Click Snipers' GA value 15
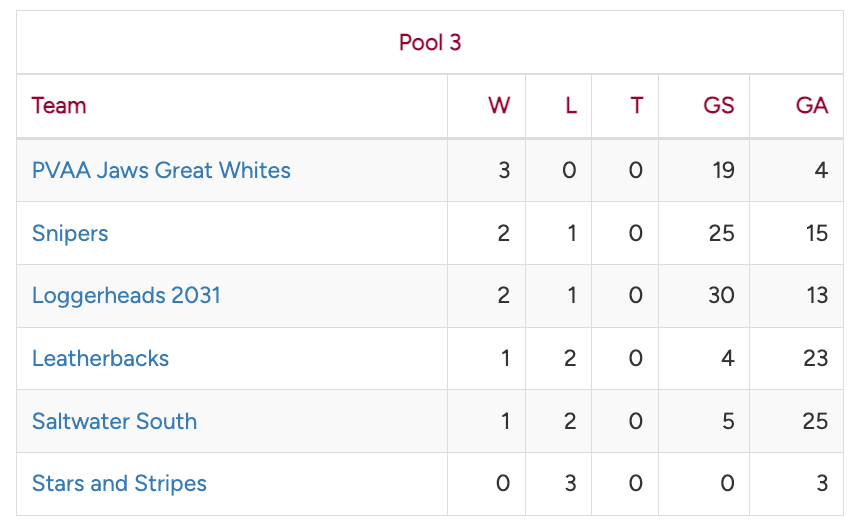856x528 pixels. point(816,233)
